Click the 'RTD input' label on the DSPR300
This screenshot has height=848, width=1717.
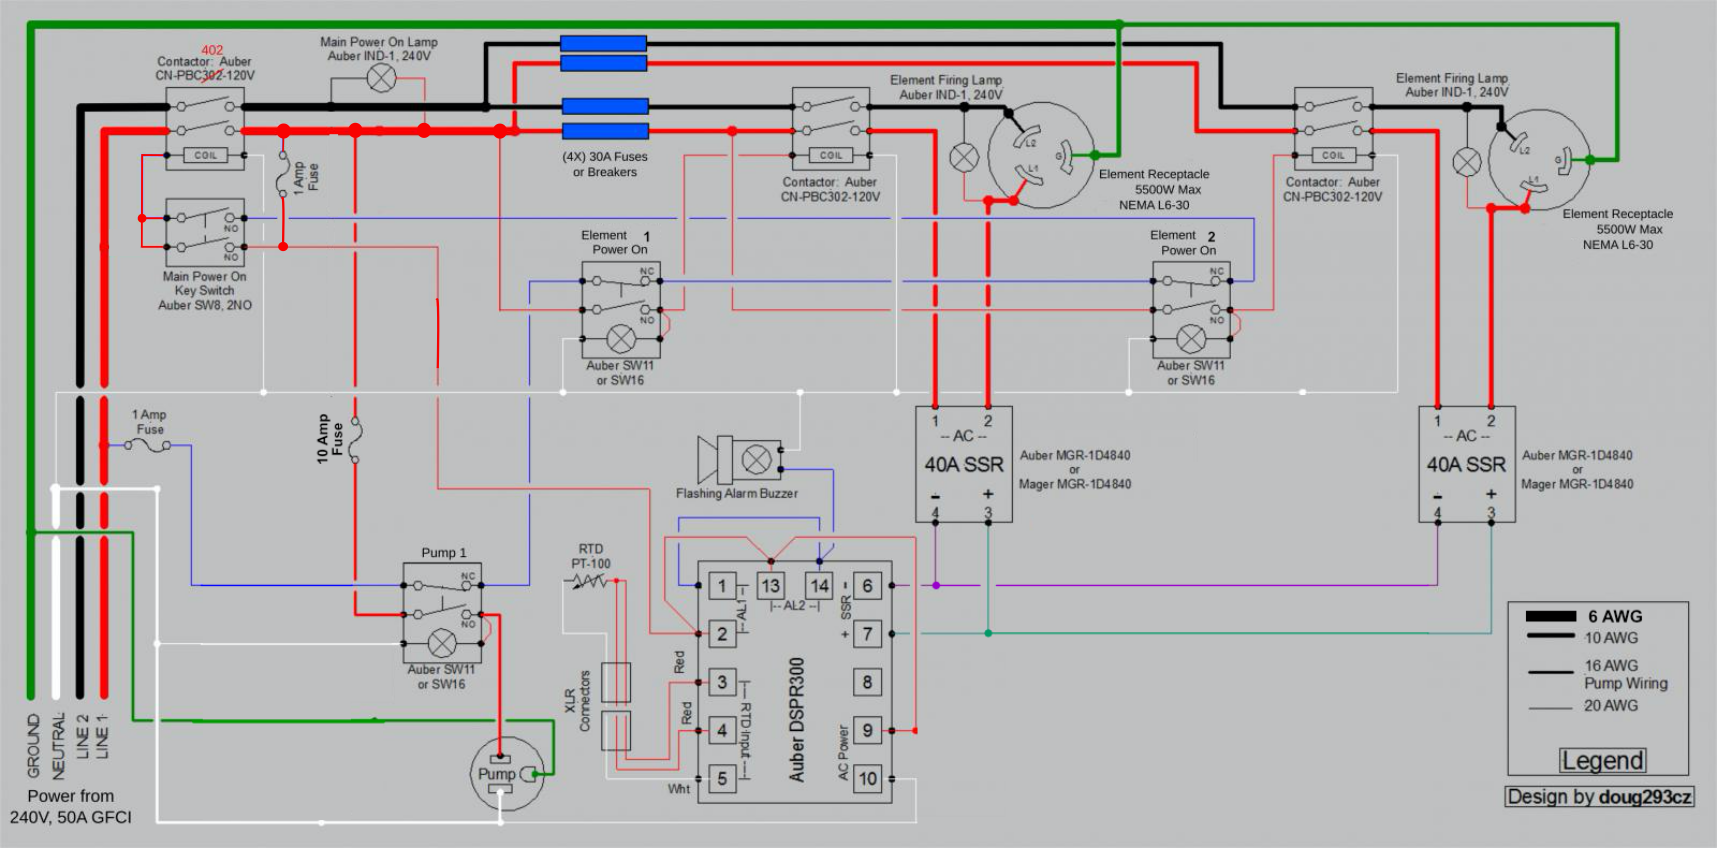(746, 730)
